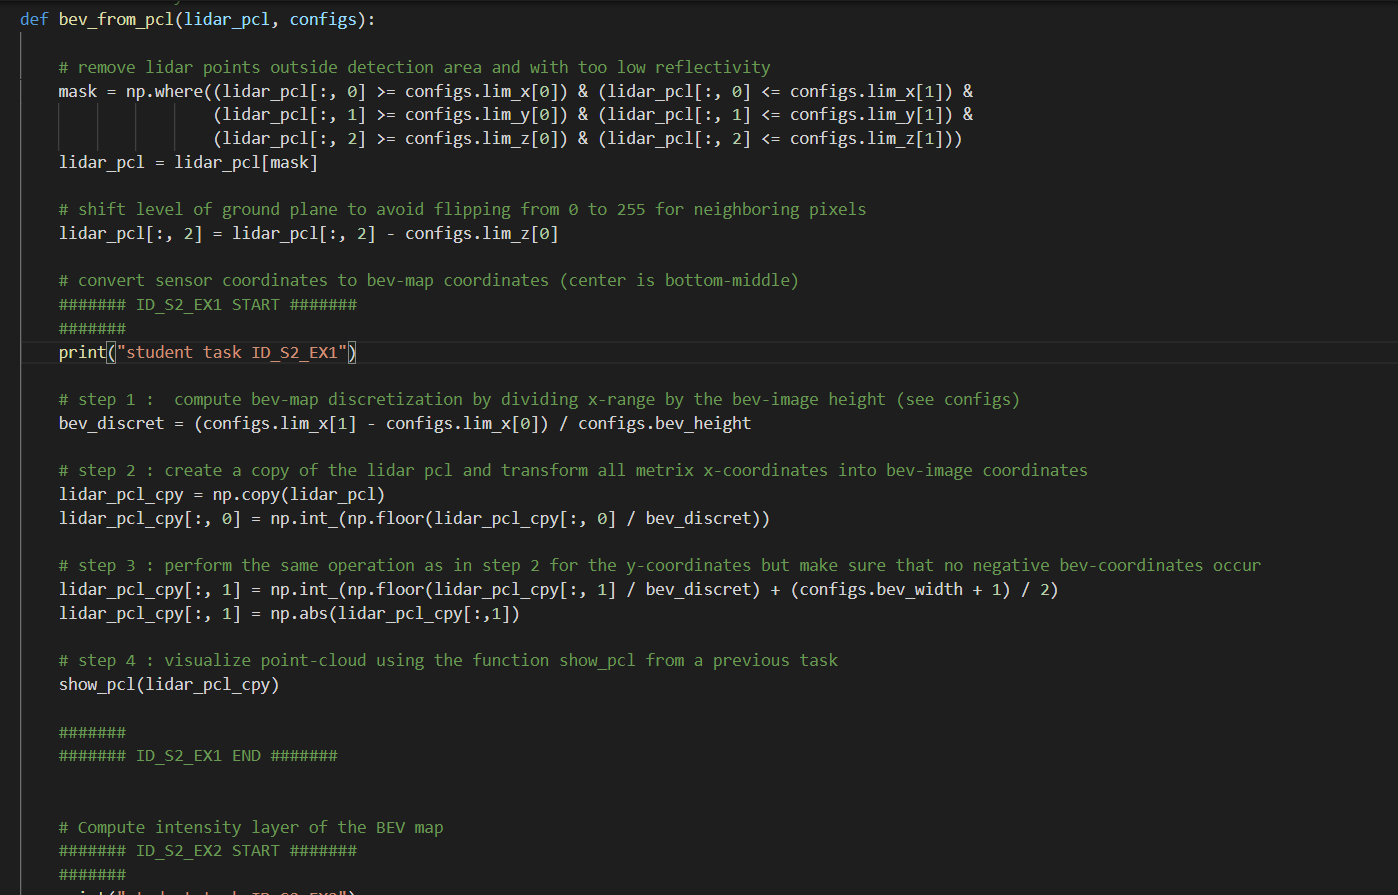Screen dimensions: 1398x895
Task: Click the line 'lidar_pcl = lidar_pcl[mask]'
Action: 188,162
